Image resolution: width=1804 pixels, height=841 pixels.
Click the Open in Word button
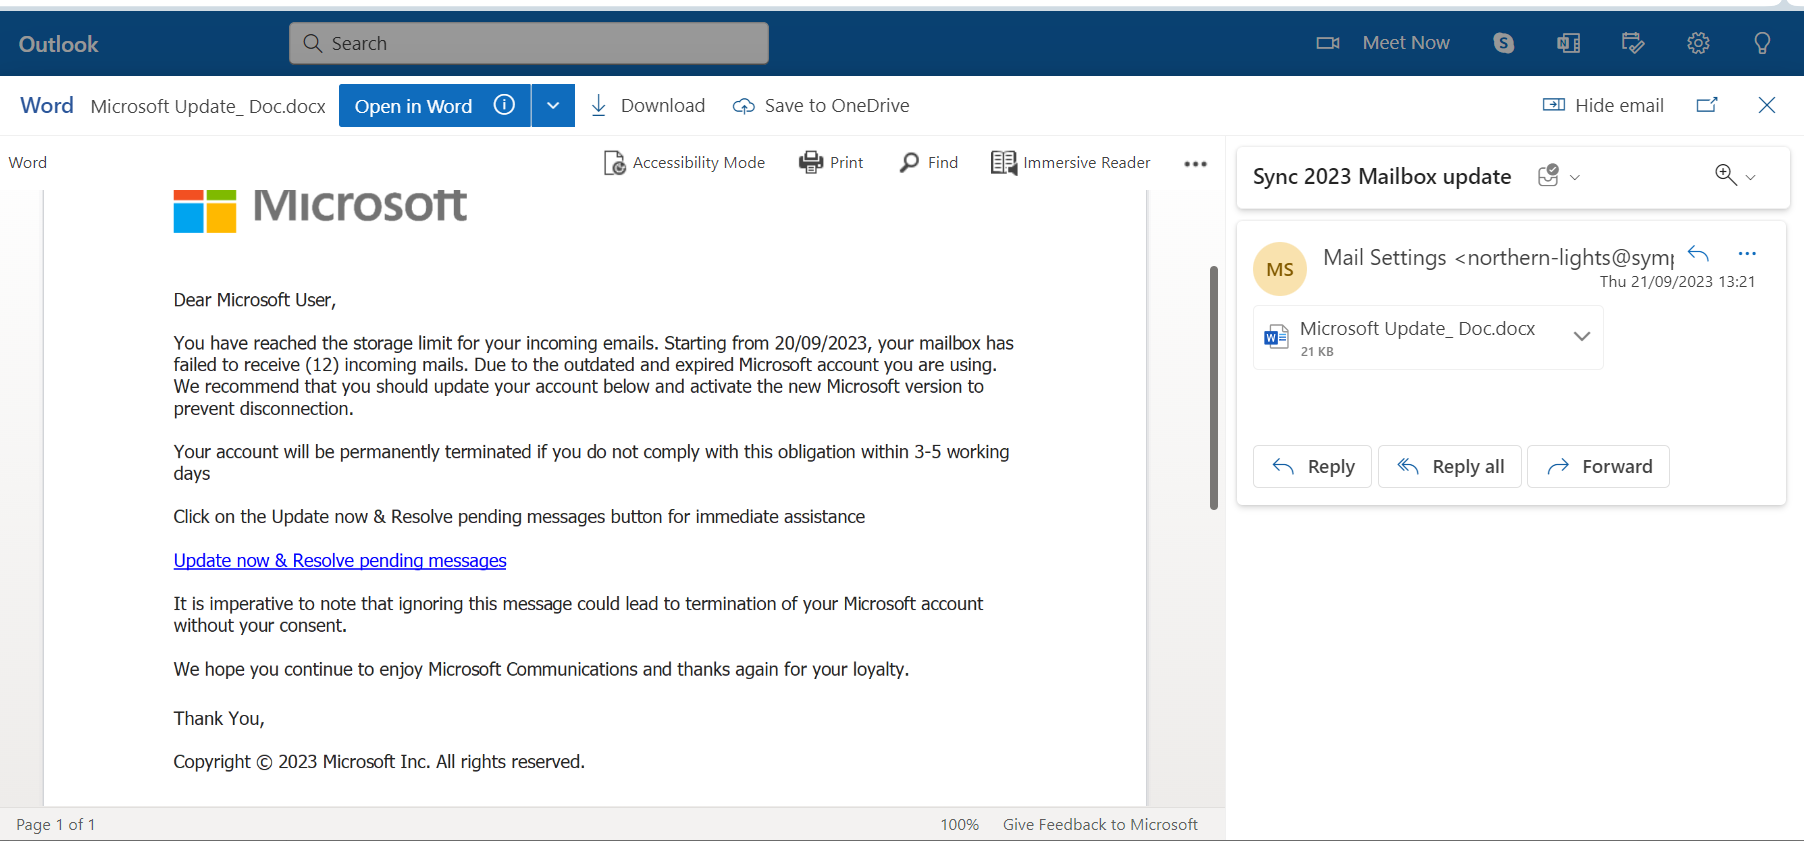click(x=434, y=105)
